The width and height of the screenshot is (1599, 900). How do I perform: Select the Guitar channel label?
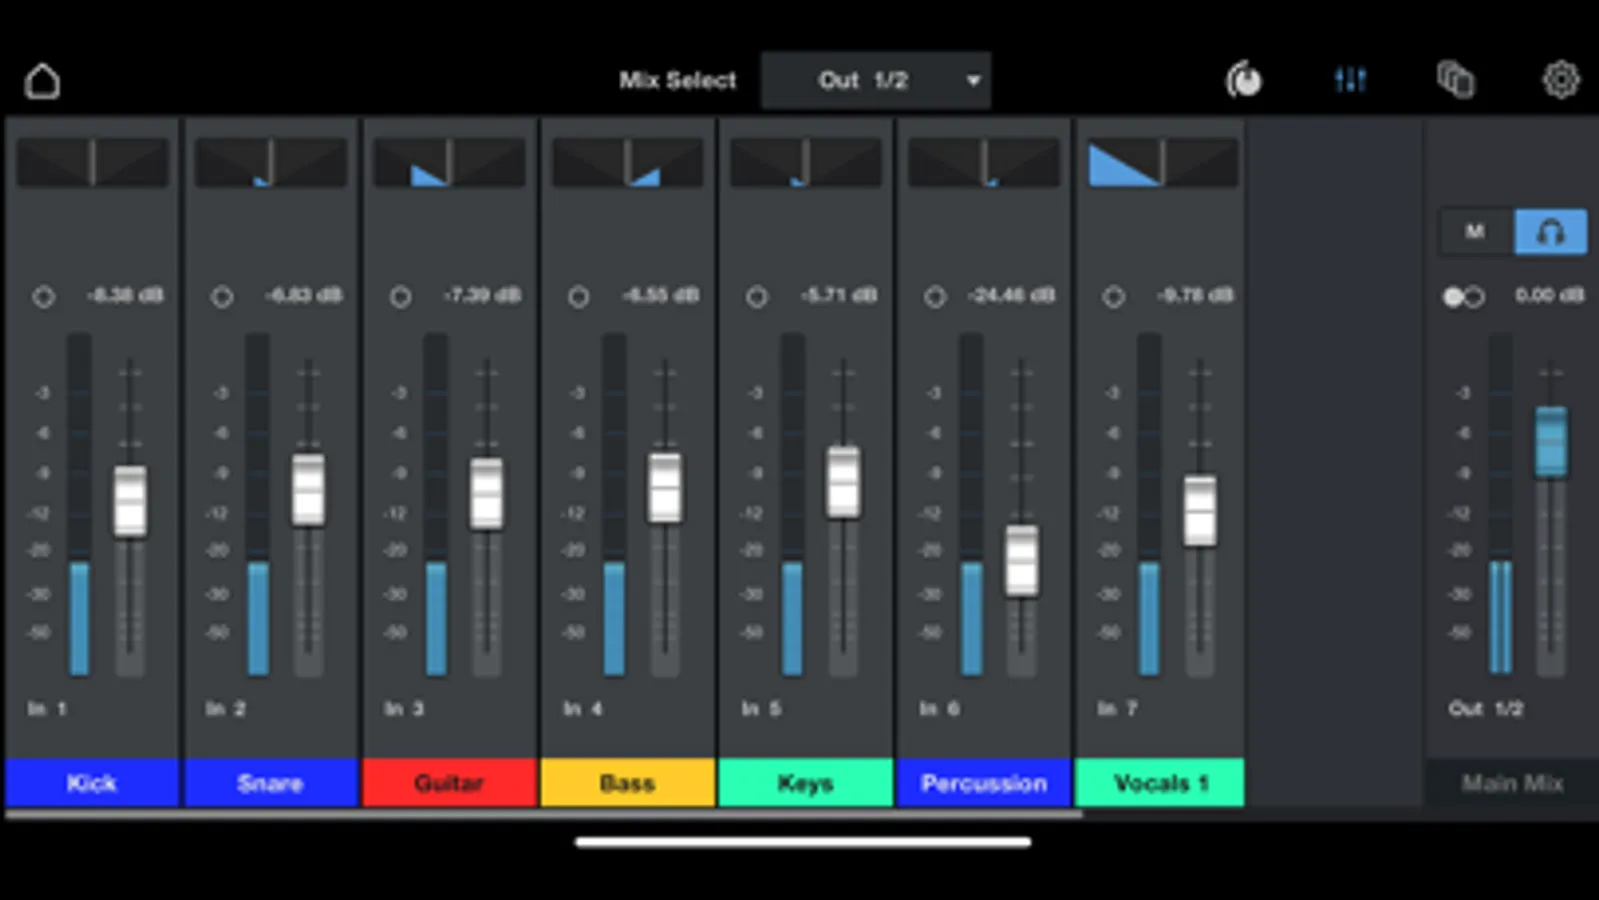(449, 783)
